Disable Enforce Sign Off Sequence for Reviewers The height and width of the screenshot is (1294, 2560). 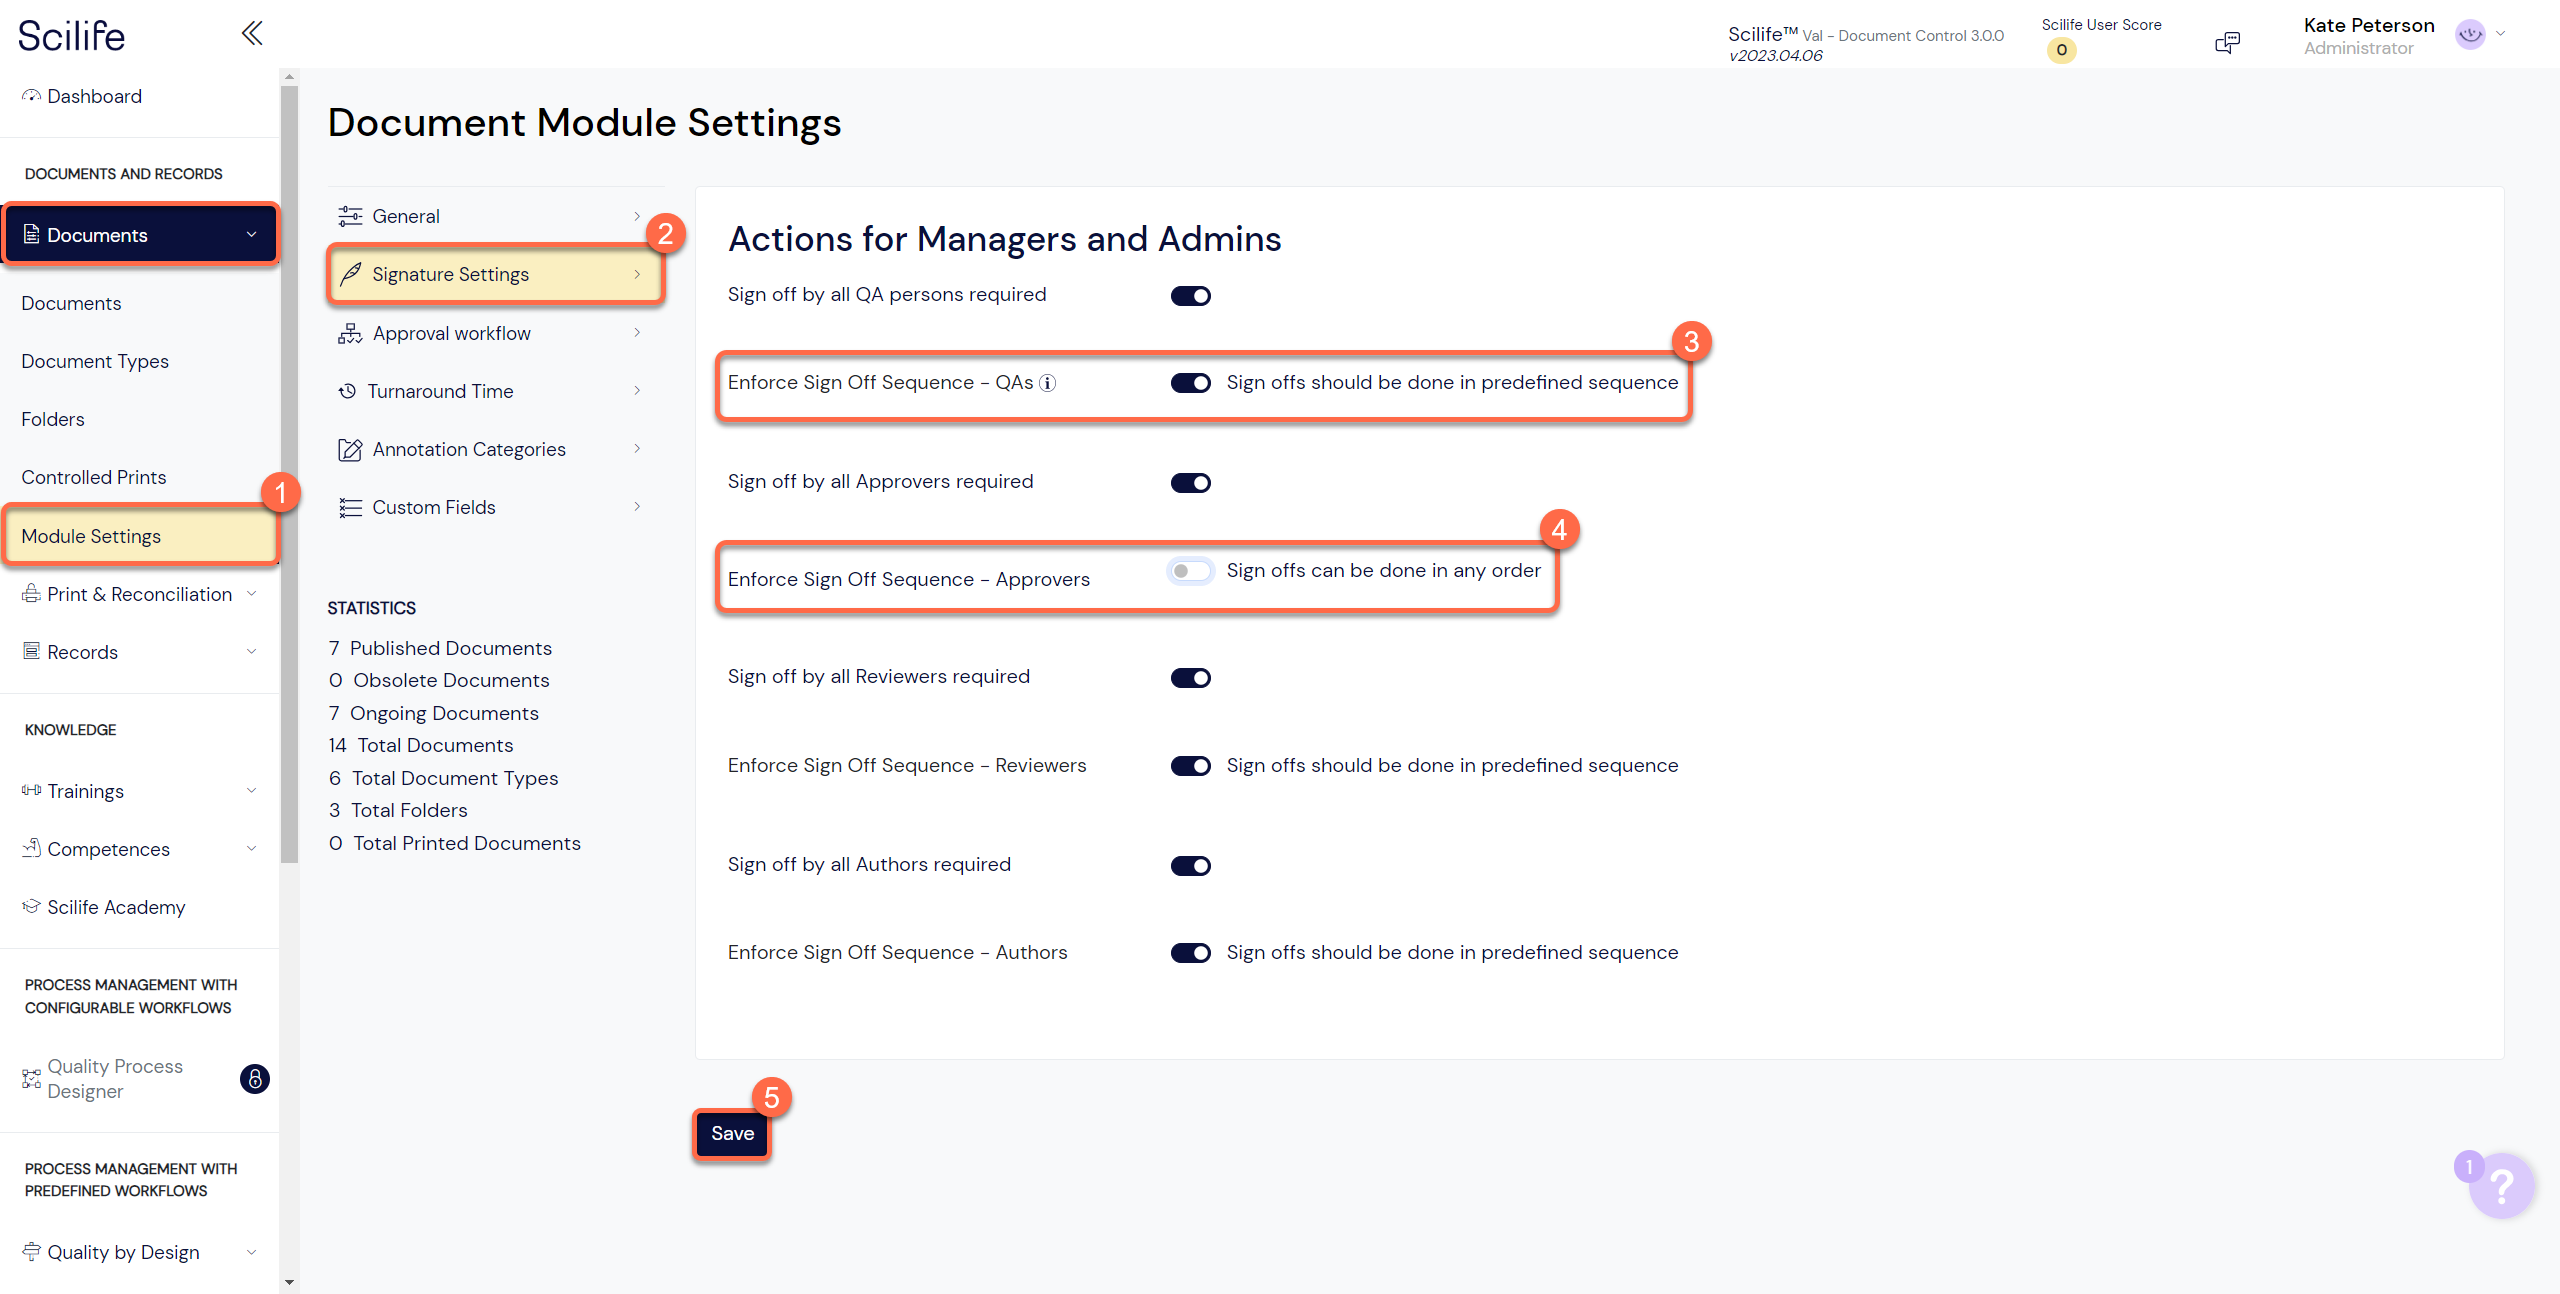[1190, 766]
